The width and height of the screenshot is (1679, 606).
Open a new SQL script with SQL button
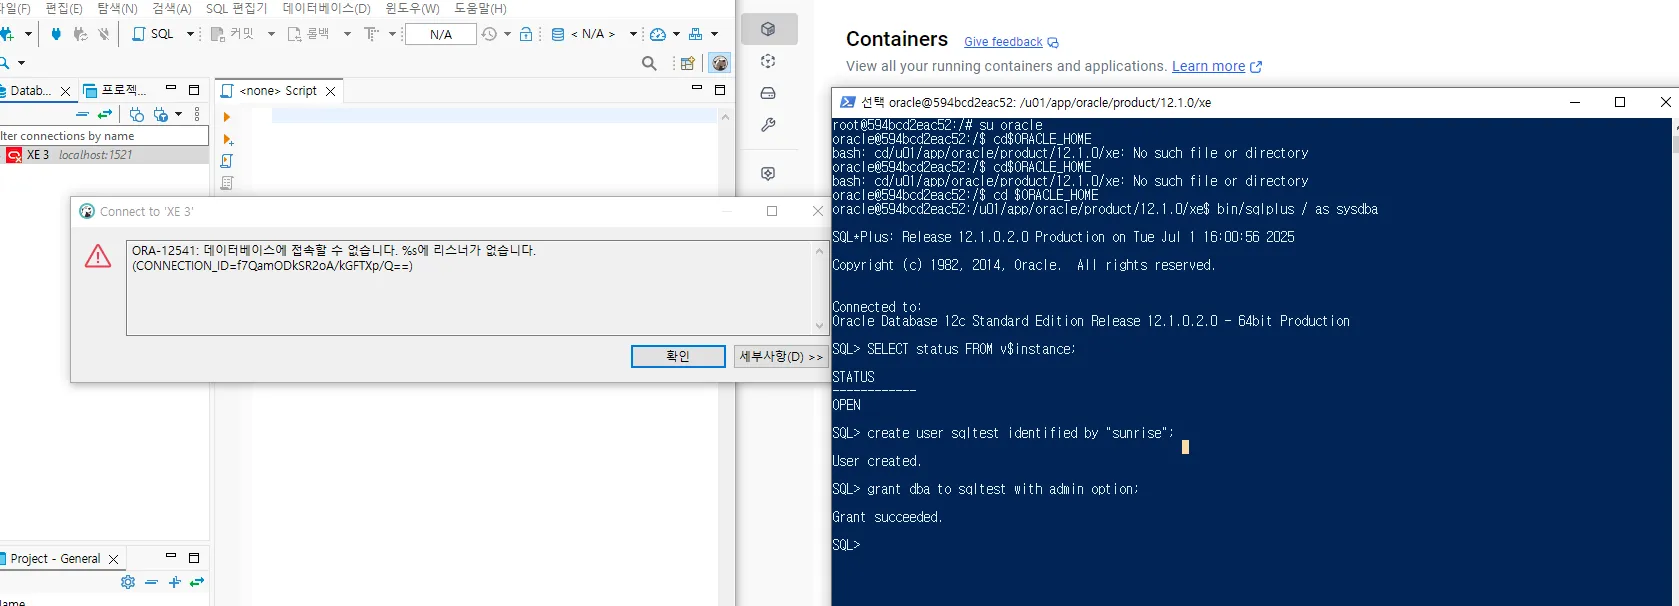coord(153,34)
